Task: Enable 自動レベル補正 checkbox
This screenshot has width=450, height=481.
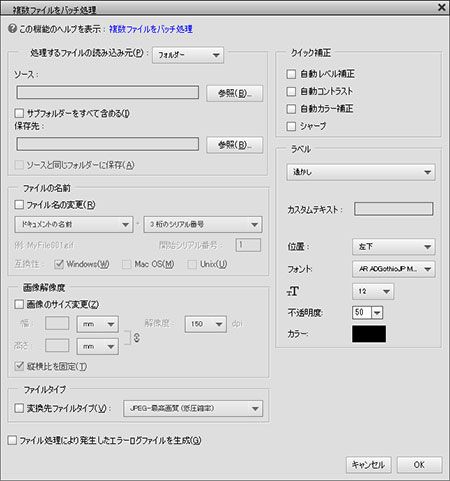Action: pyautogui.click(x=291, y=74)
